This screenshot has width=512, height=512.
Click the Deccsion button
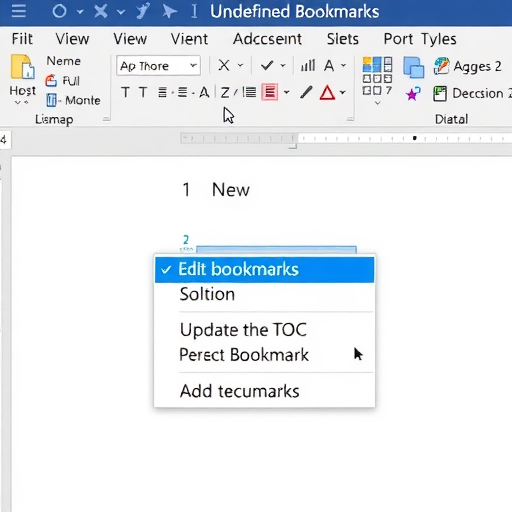(x=472, y=93)
